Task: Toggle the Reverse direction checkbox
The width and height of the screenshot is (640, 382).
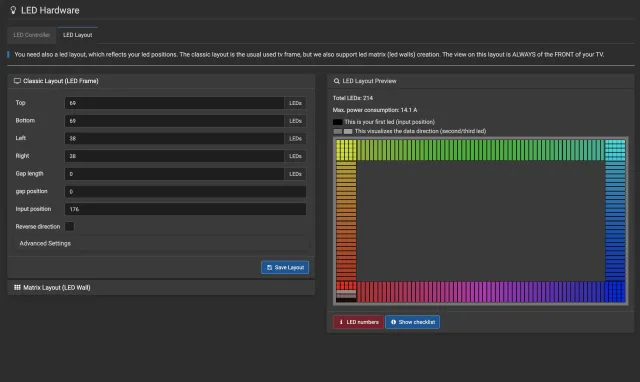Action: coord(70,227)
